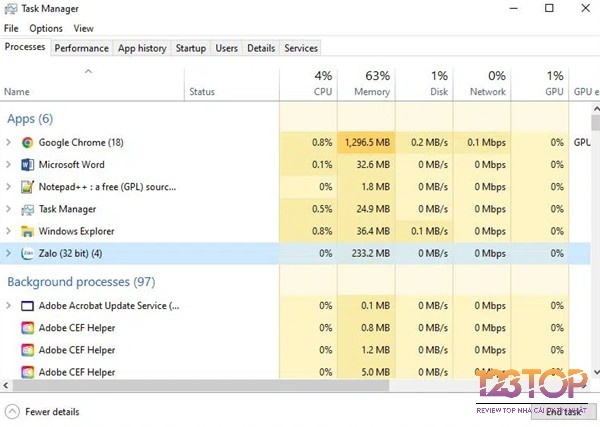Screen dimensions: 600x427
Task: Sort processes by Network column
Action: coord(482,84)
